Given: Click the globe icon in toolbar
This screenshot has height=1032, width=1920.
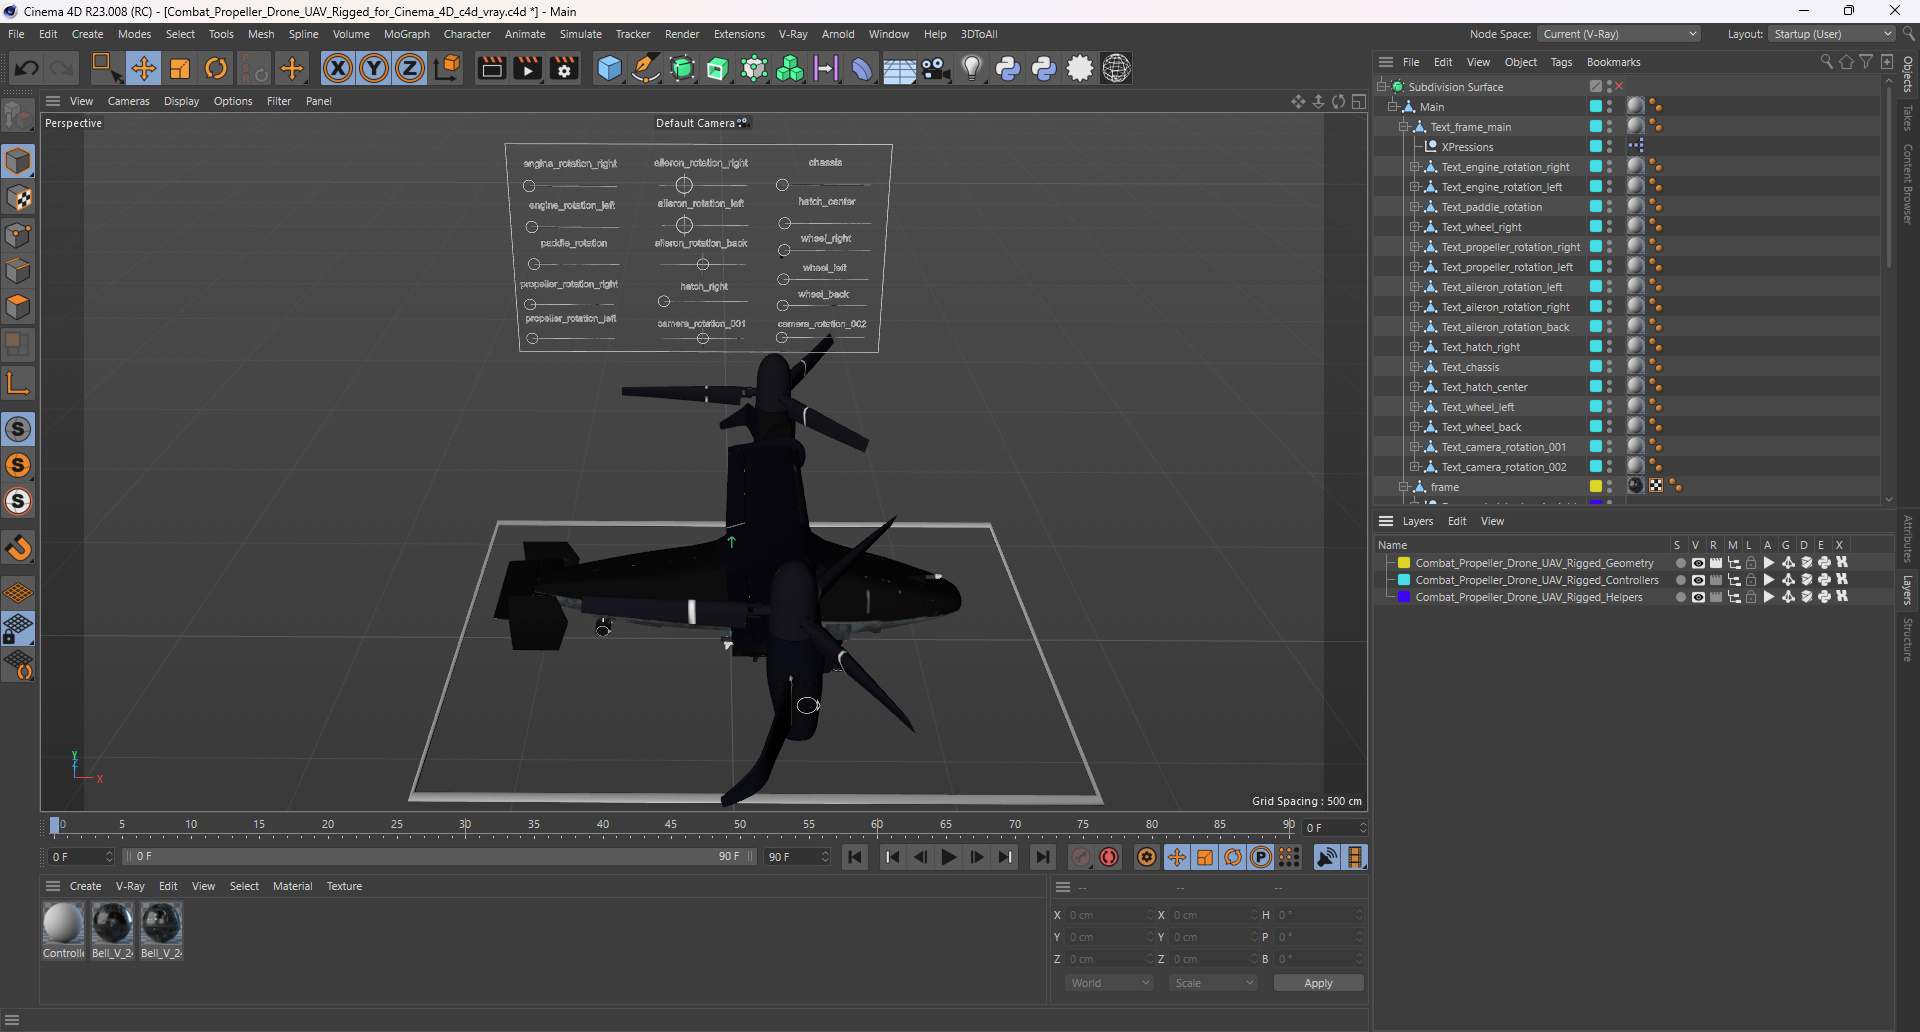Looking at the screenshot, I should pos(1116,68).
